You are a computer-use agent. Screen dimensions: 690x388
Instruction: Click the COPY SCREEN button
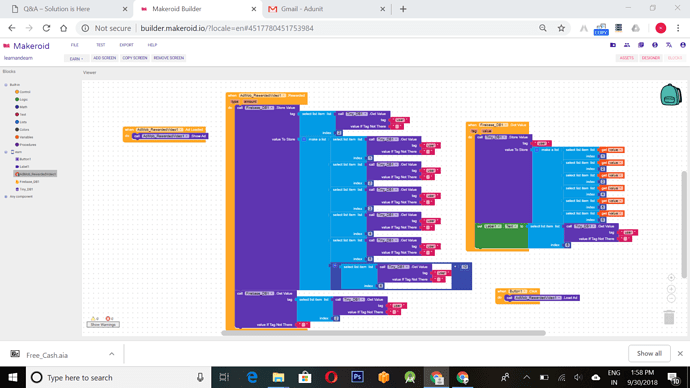click(135, 58)
